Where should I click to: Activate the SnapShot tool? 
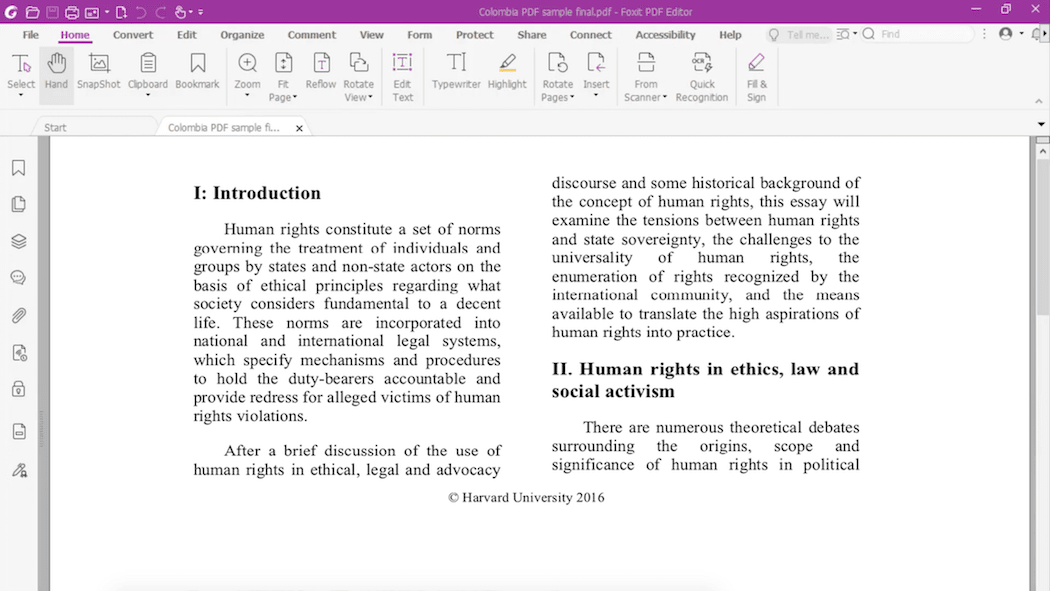pos(99,72)
